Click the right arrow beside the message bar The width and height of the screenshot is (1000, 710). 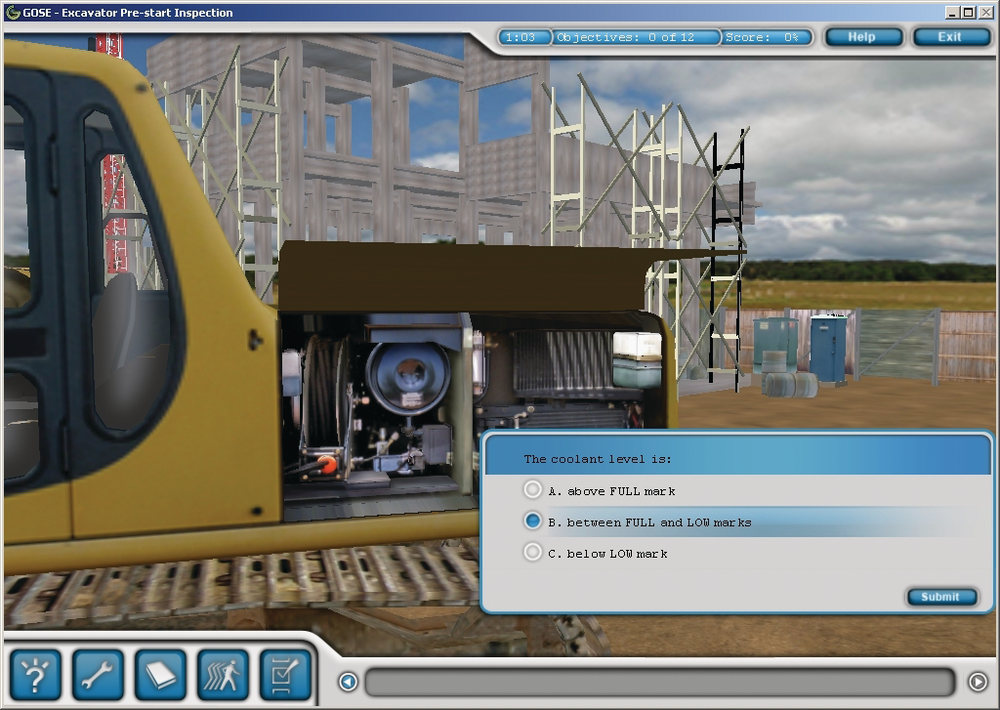click(x=978, y=682)
